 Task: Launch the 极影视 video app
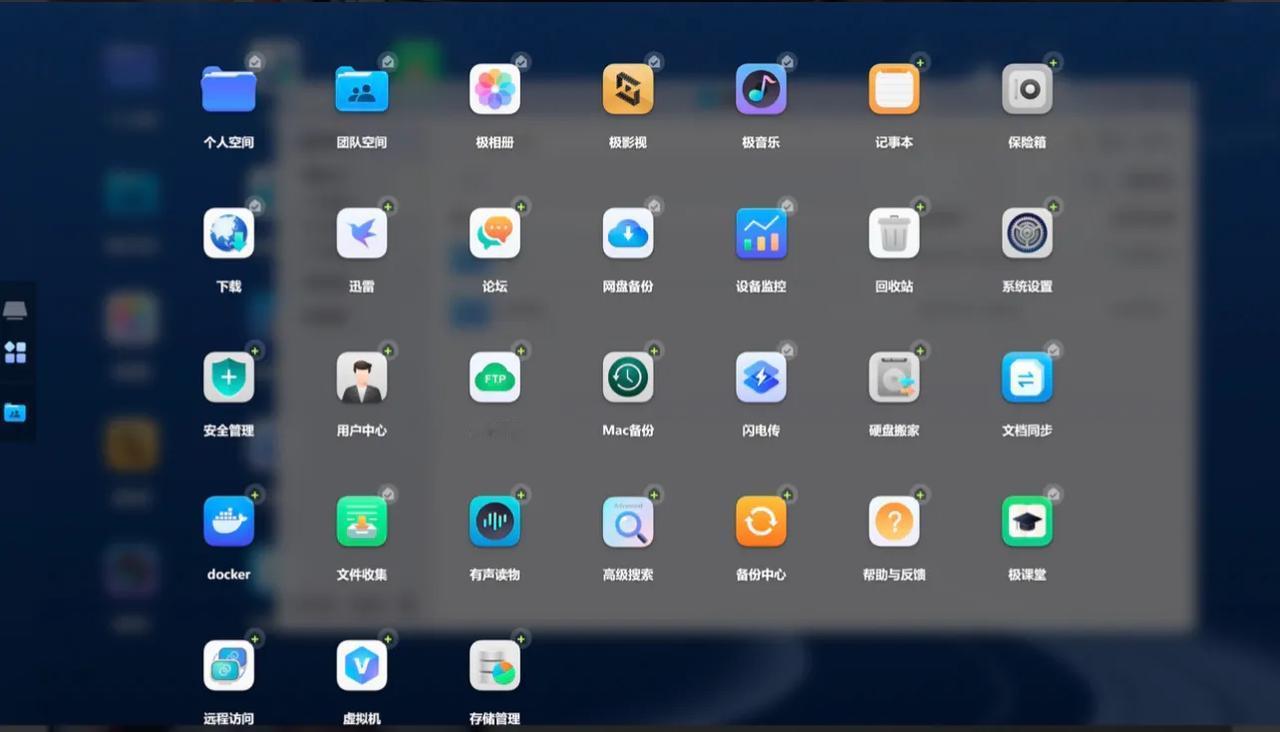pos(628,89)
